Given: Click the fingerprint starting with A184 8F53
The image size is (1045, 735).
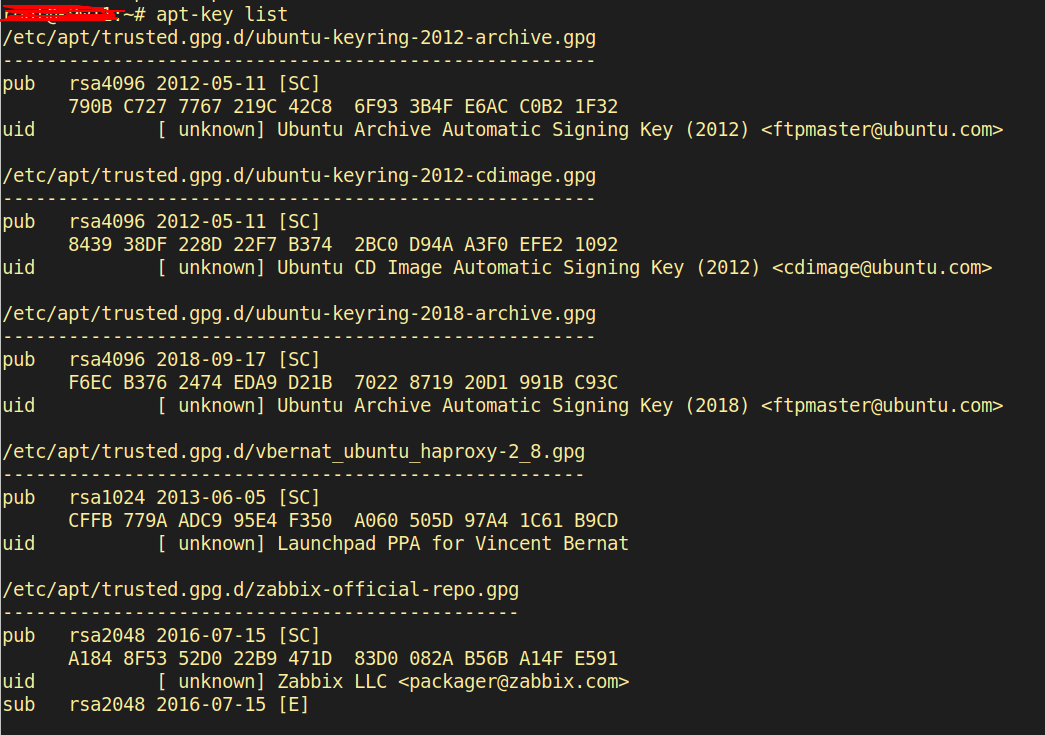Looking at the screenshot, I should pos(343,658).
